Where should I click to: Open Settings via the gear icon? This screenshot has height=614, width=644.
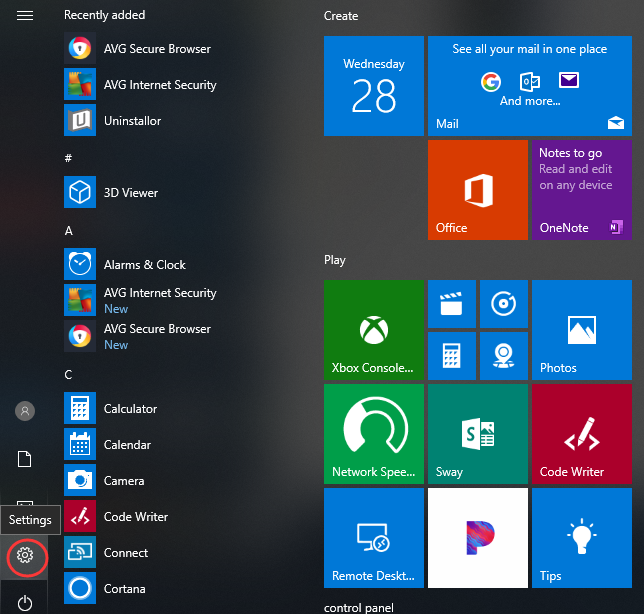(x=25, y=556)
